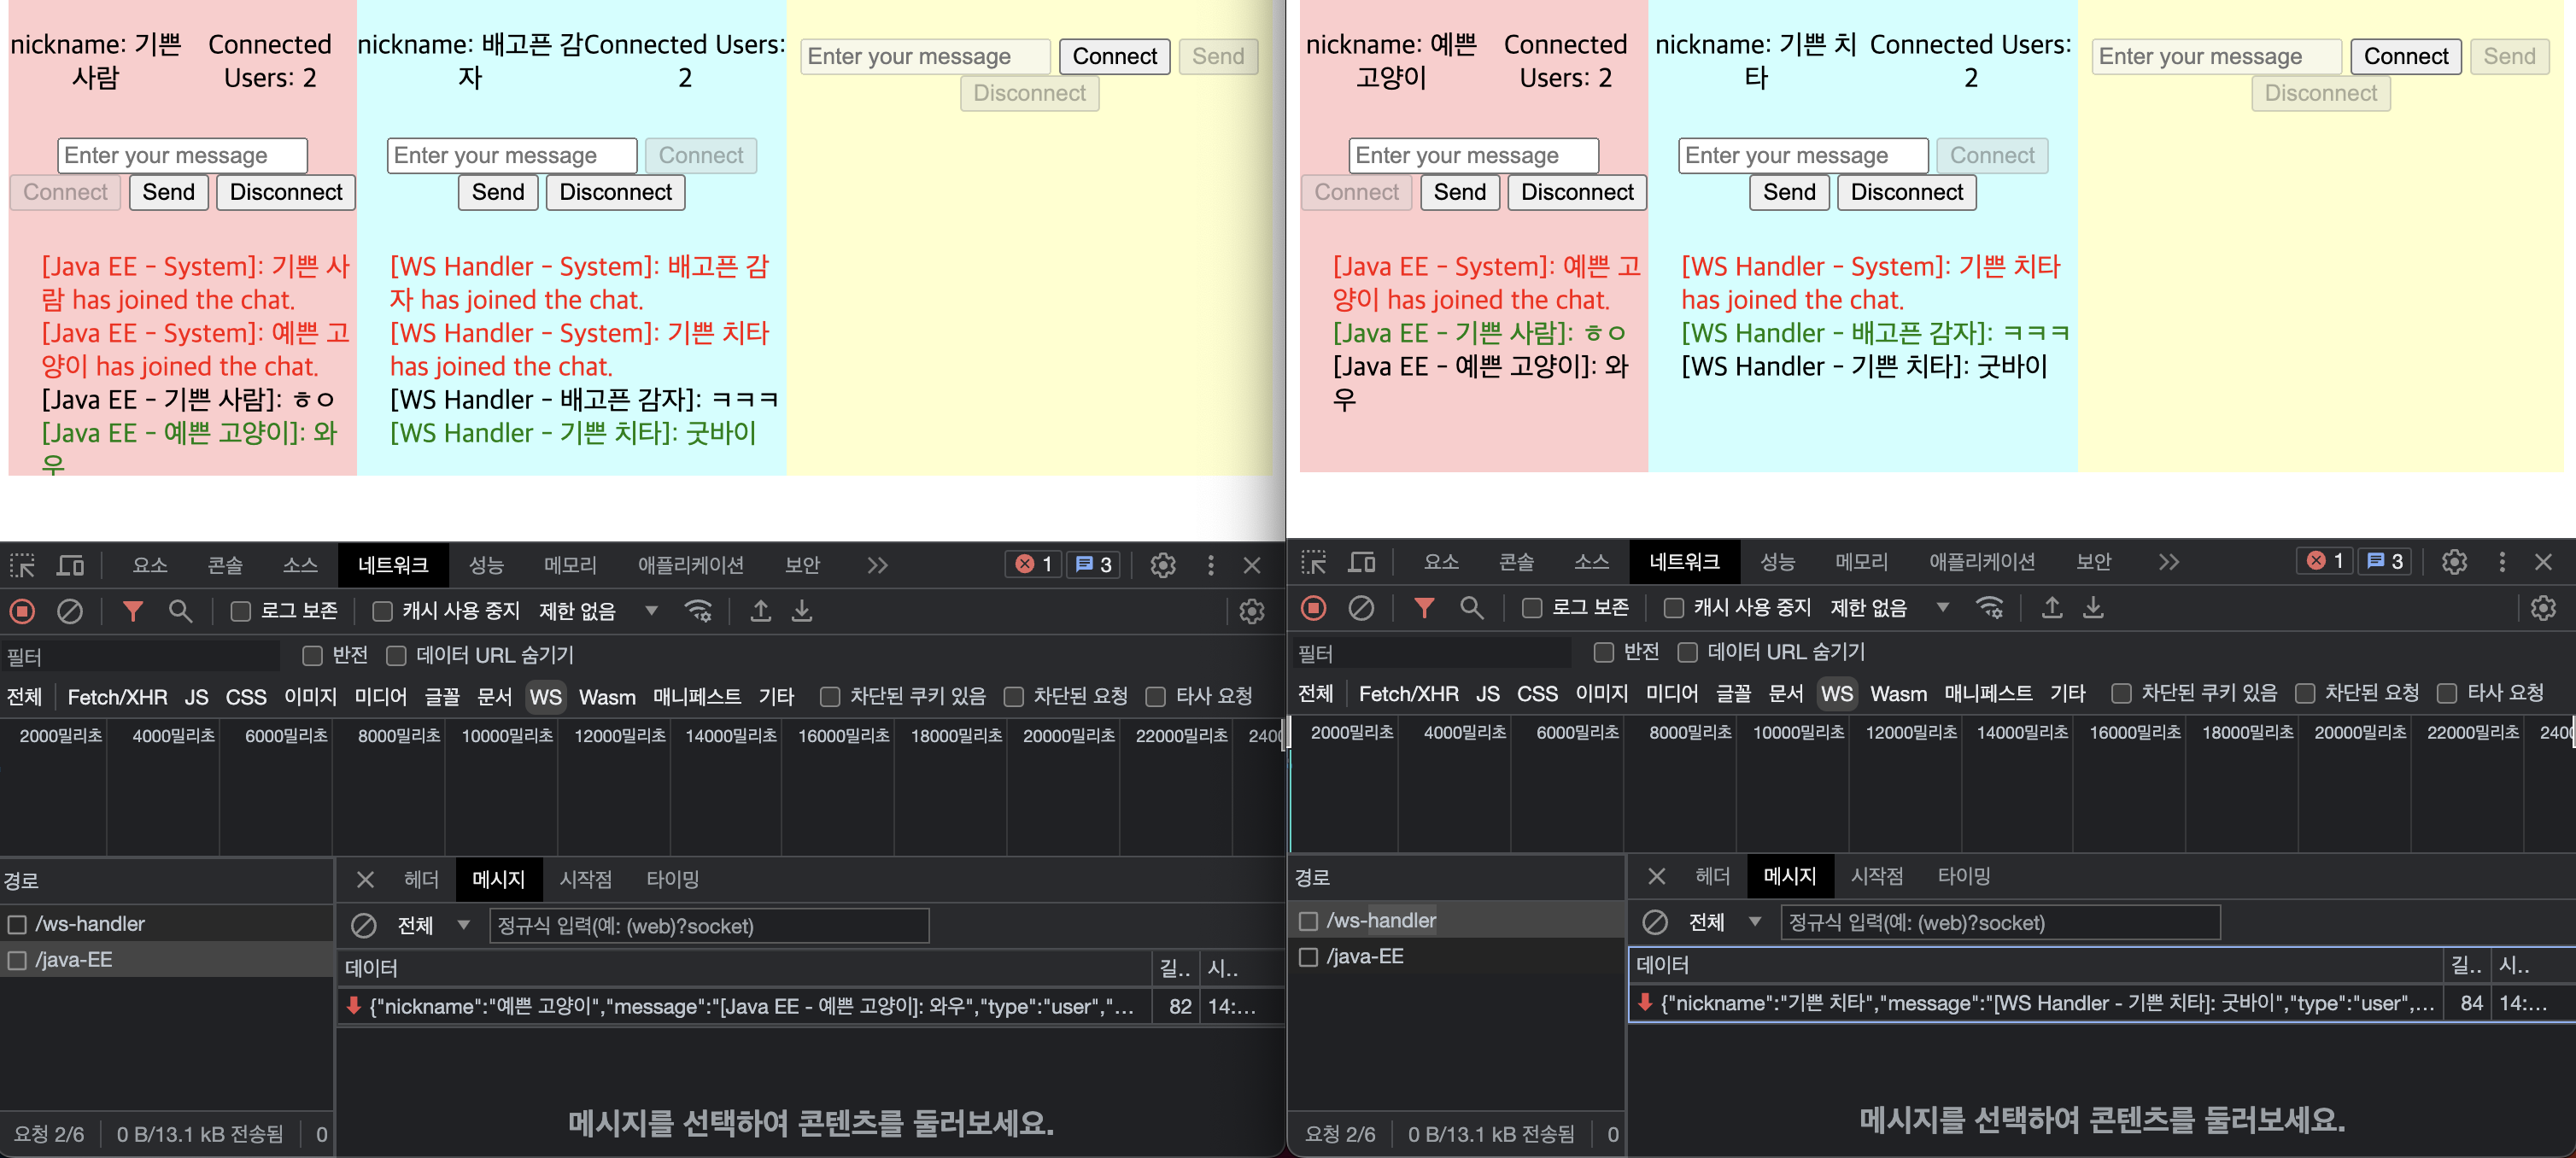Image resolution: width=2576 pixels, height=1158 pixels.
Task: Toggle filter funnel icon in right DevTools
Action: pos(1424,608)
